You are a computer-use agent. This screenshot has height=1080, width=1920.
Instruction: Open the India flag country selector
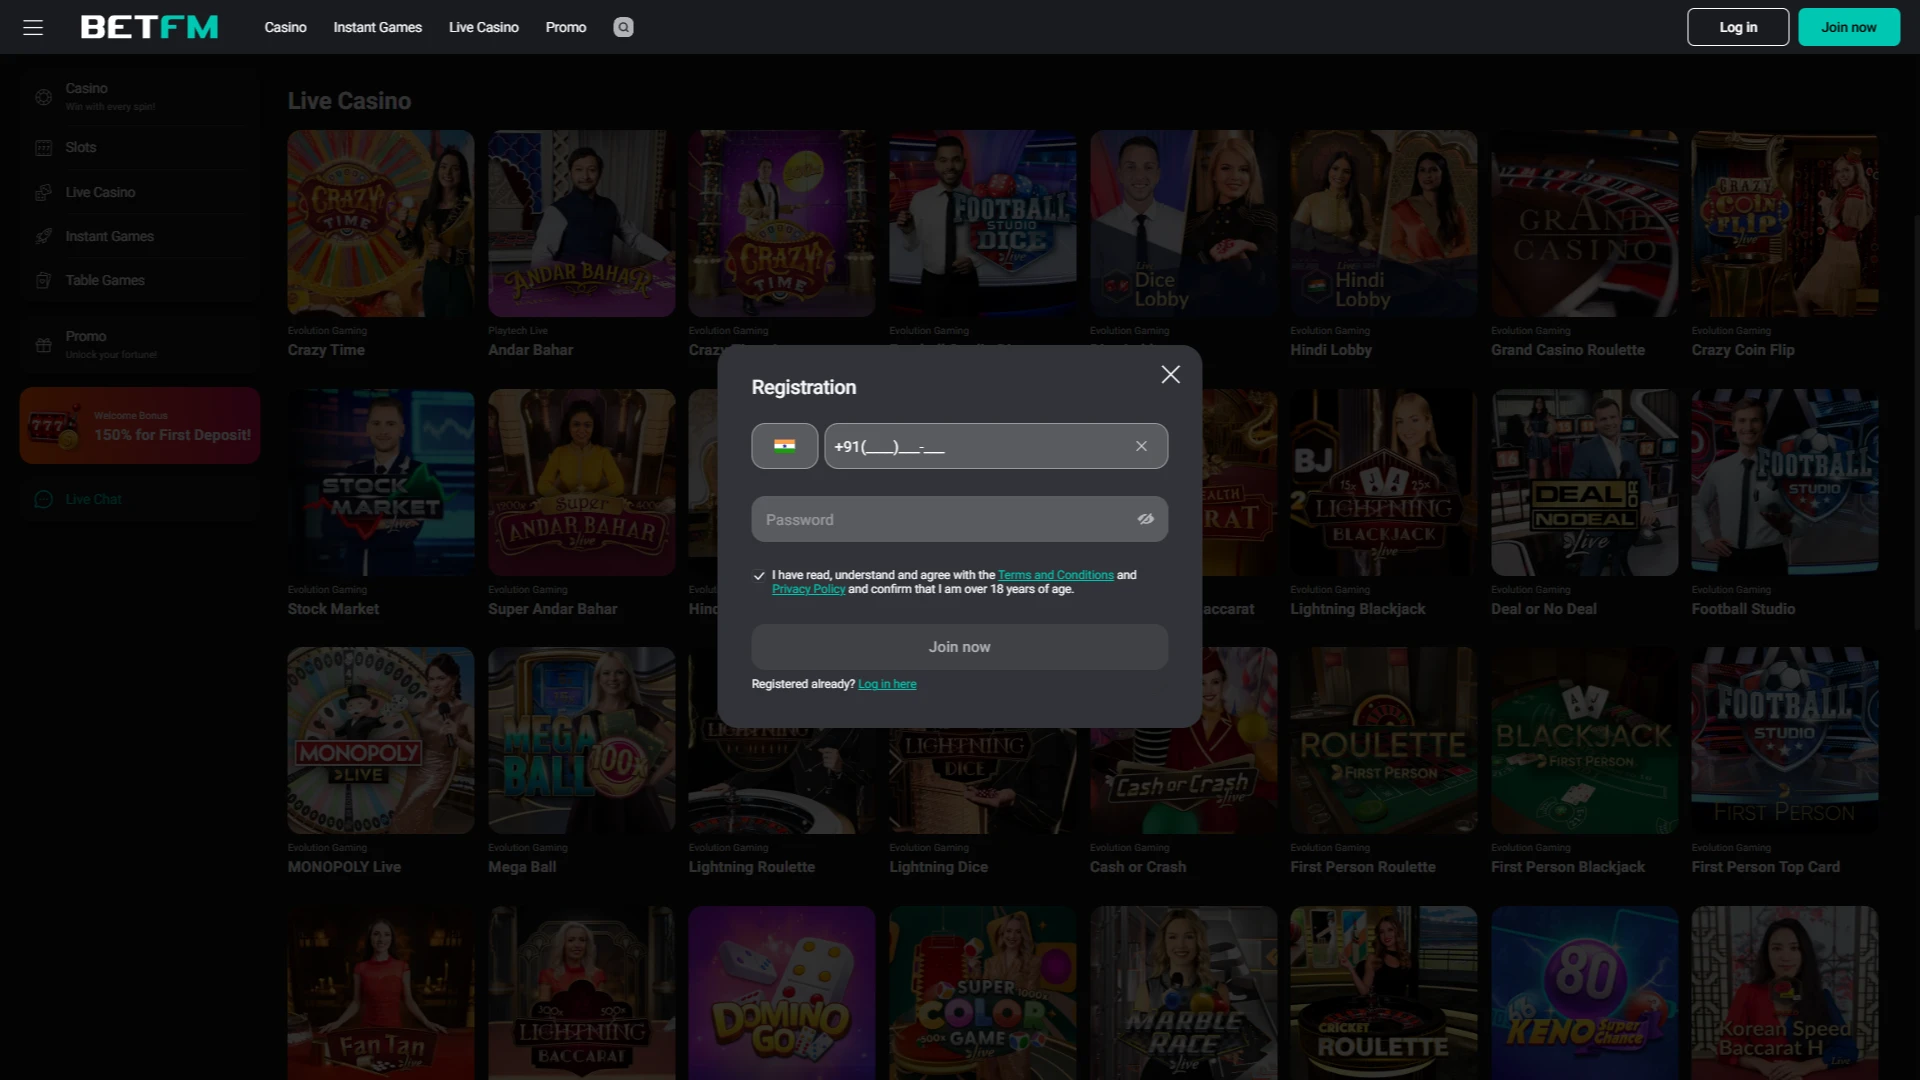click(784, 446)
